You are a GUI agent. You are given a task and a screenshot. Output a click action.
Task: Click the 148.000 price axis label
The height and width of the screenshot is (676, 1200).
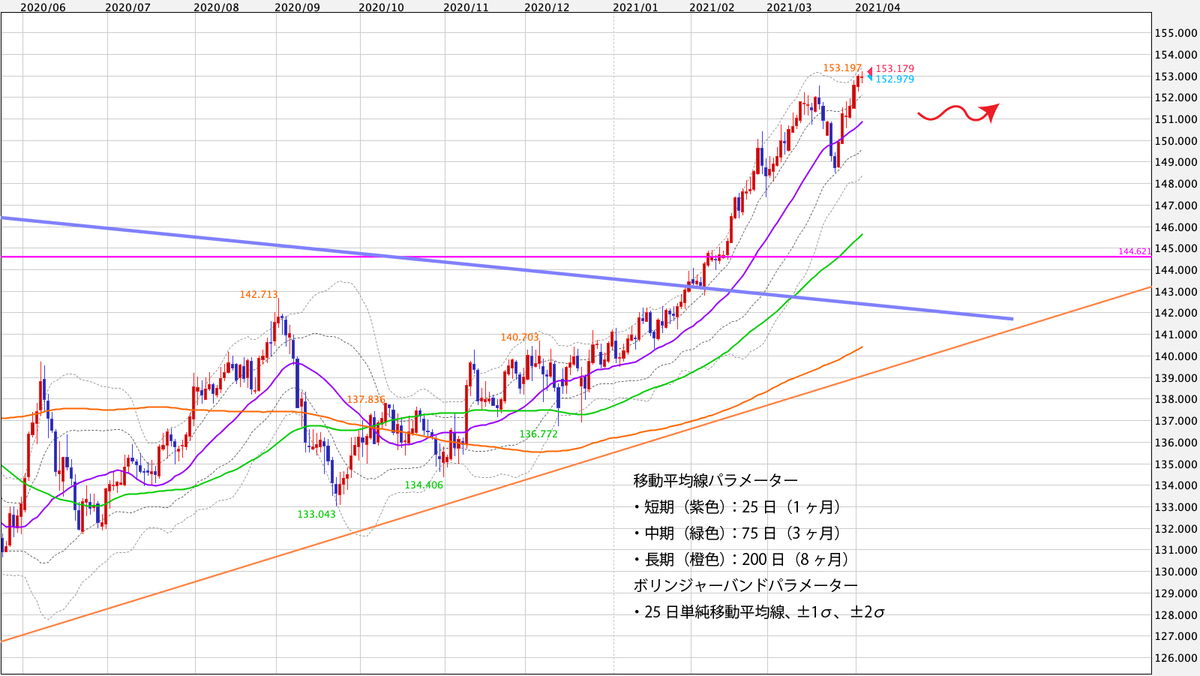click(1177, 184)
